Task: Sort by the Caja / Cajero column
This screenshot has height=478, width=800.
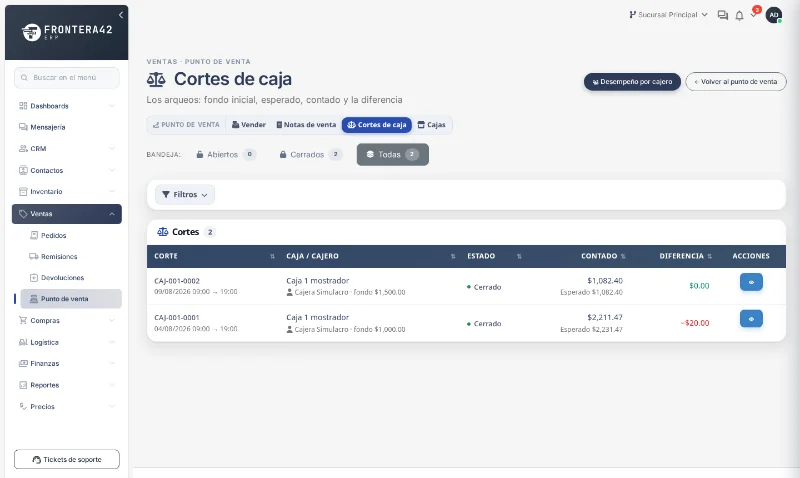Action: 453,256
